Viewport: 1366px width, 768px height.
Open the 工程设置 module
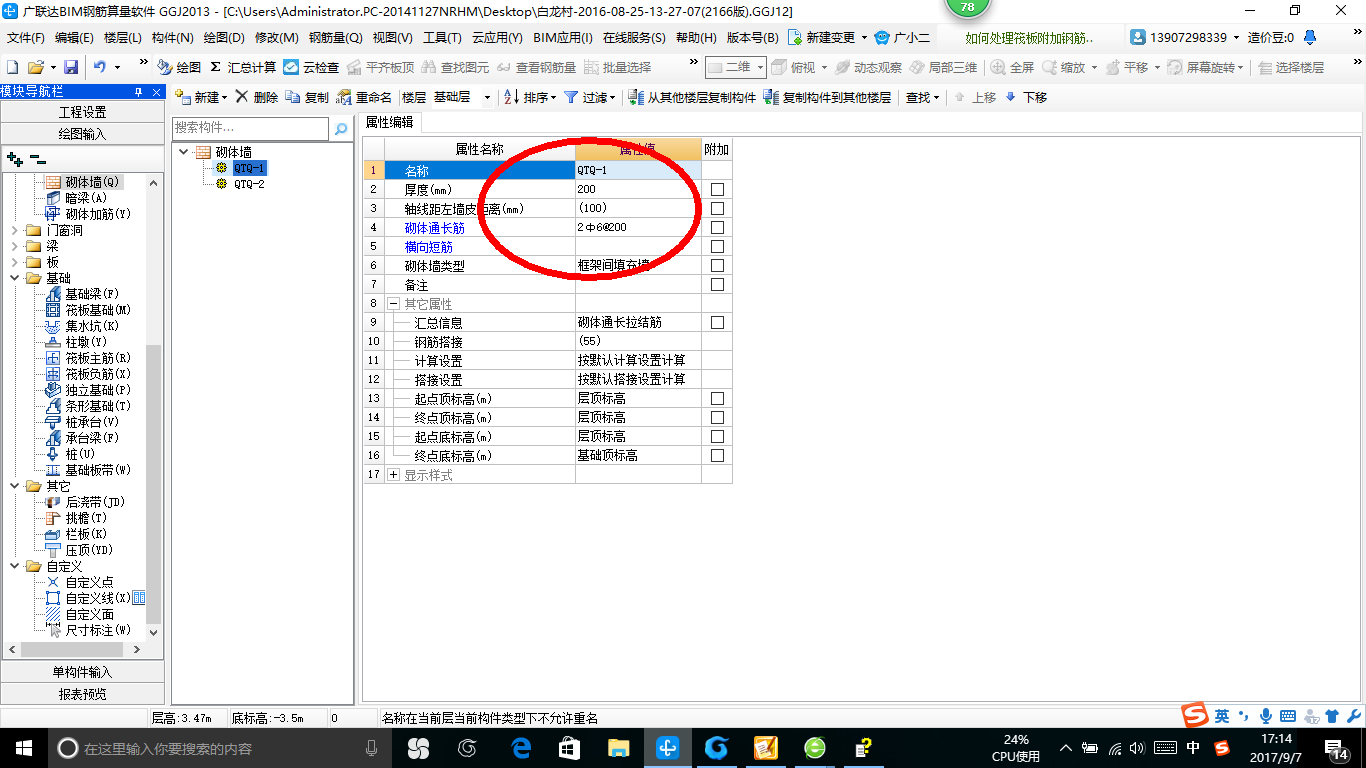click(x=82, y=112)
